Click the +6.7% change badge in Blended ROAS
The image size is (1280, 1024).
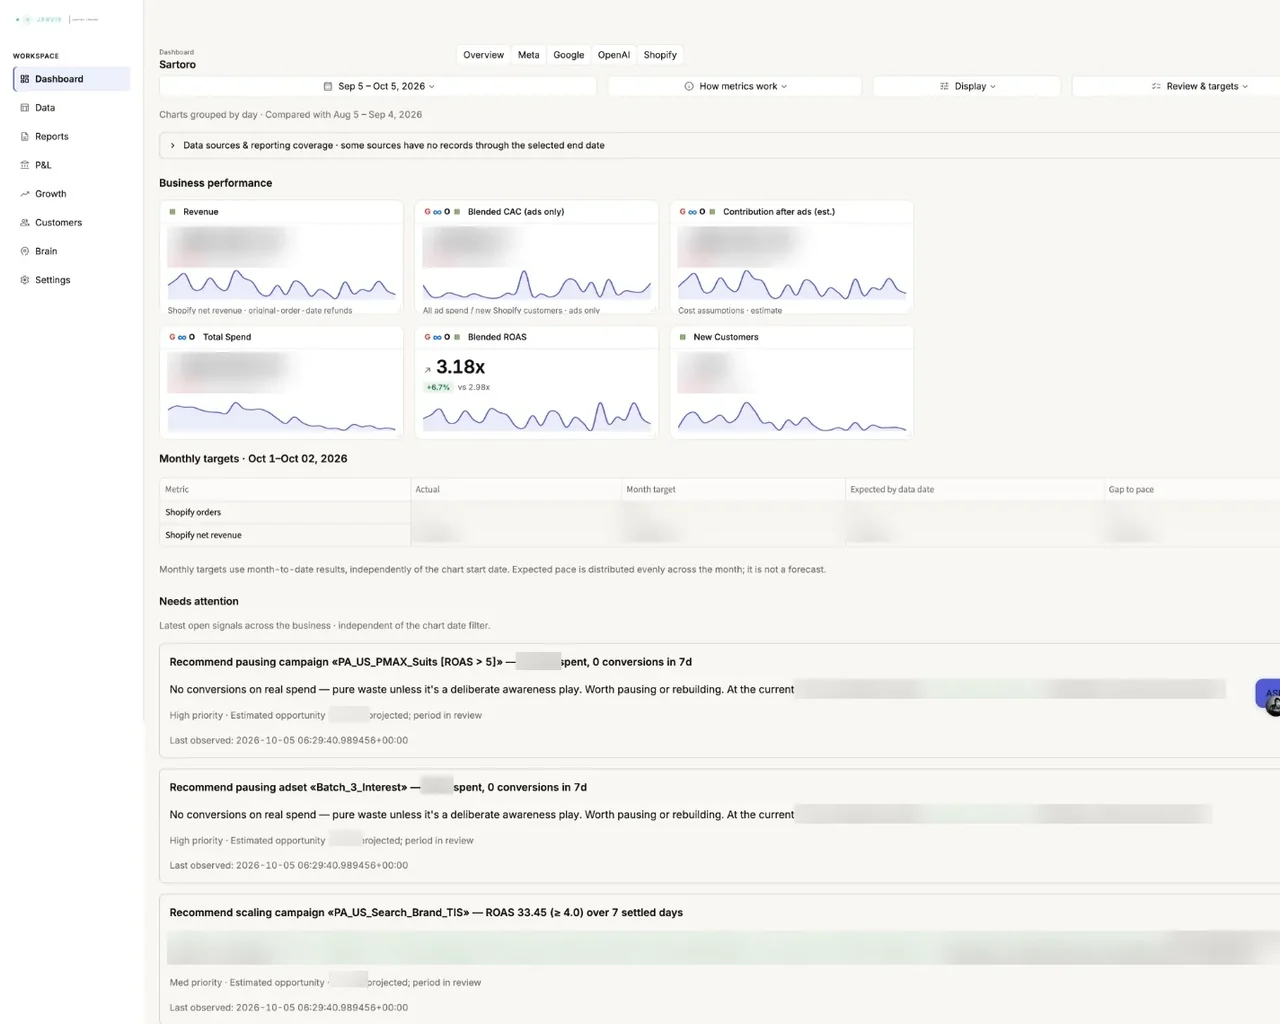click(438, 387)
